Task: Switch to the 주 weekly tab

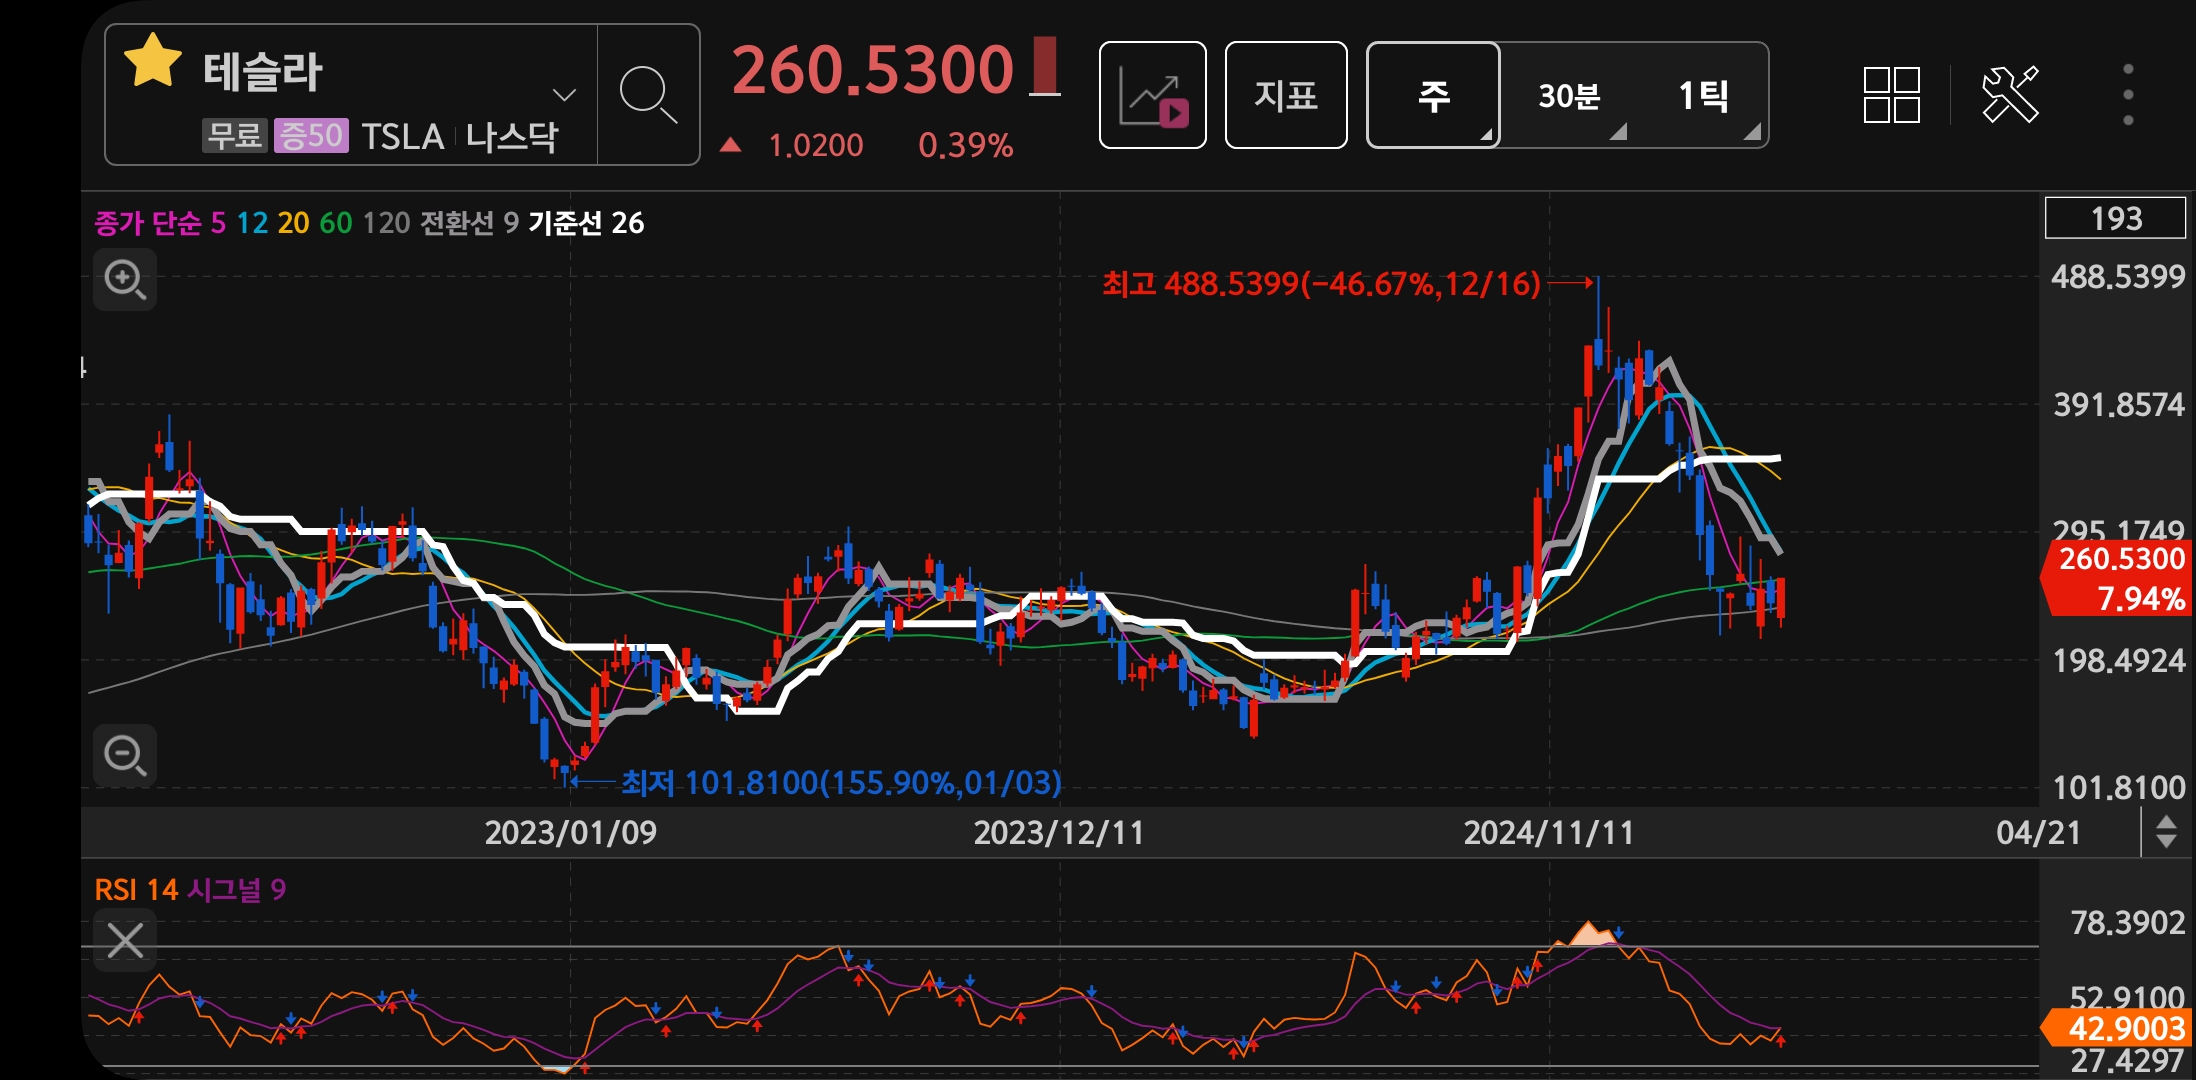Action: coord(1432,96)
